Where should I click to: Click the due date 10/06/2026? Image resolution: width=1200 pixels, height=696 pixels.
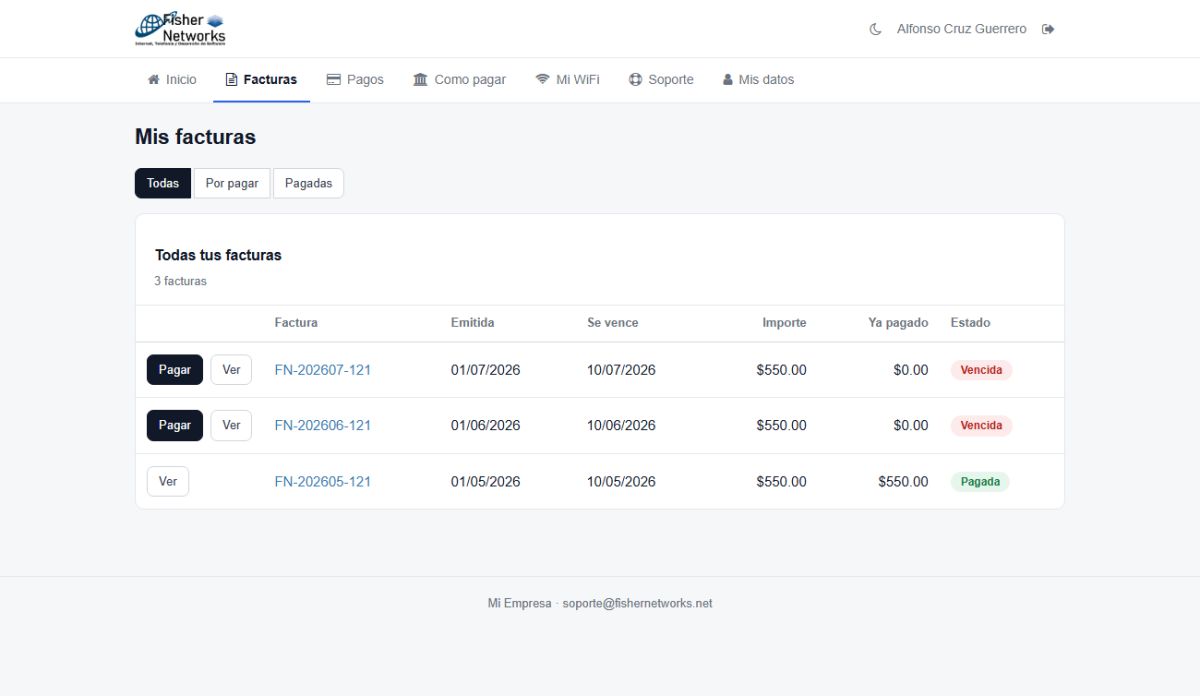[621, 425]
